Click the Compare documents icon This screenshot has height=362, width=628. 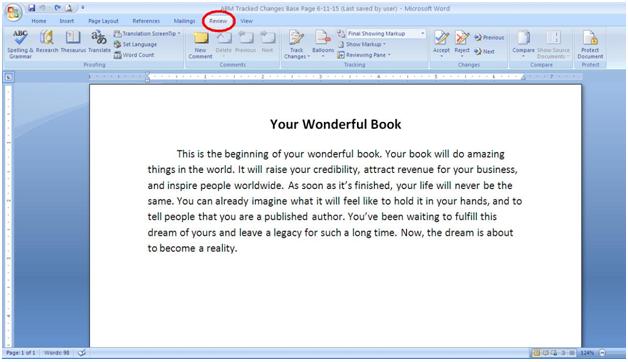coord(523,38)
